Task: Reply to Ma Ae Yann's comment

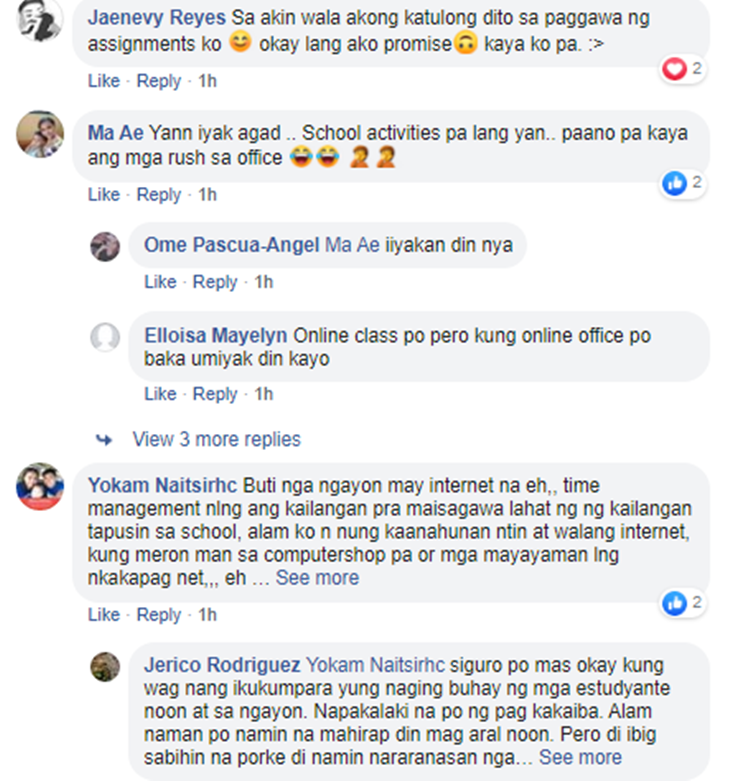Action: click(x=159, y=195)
